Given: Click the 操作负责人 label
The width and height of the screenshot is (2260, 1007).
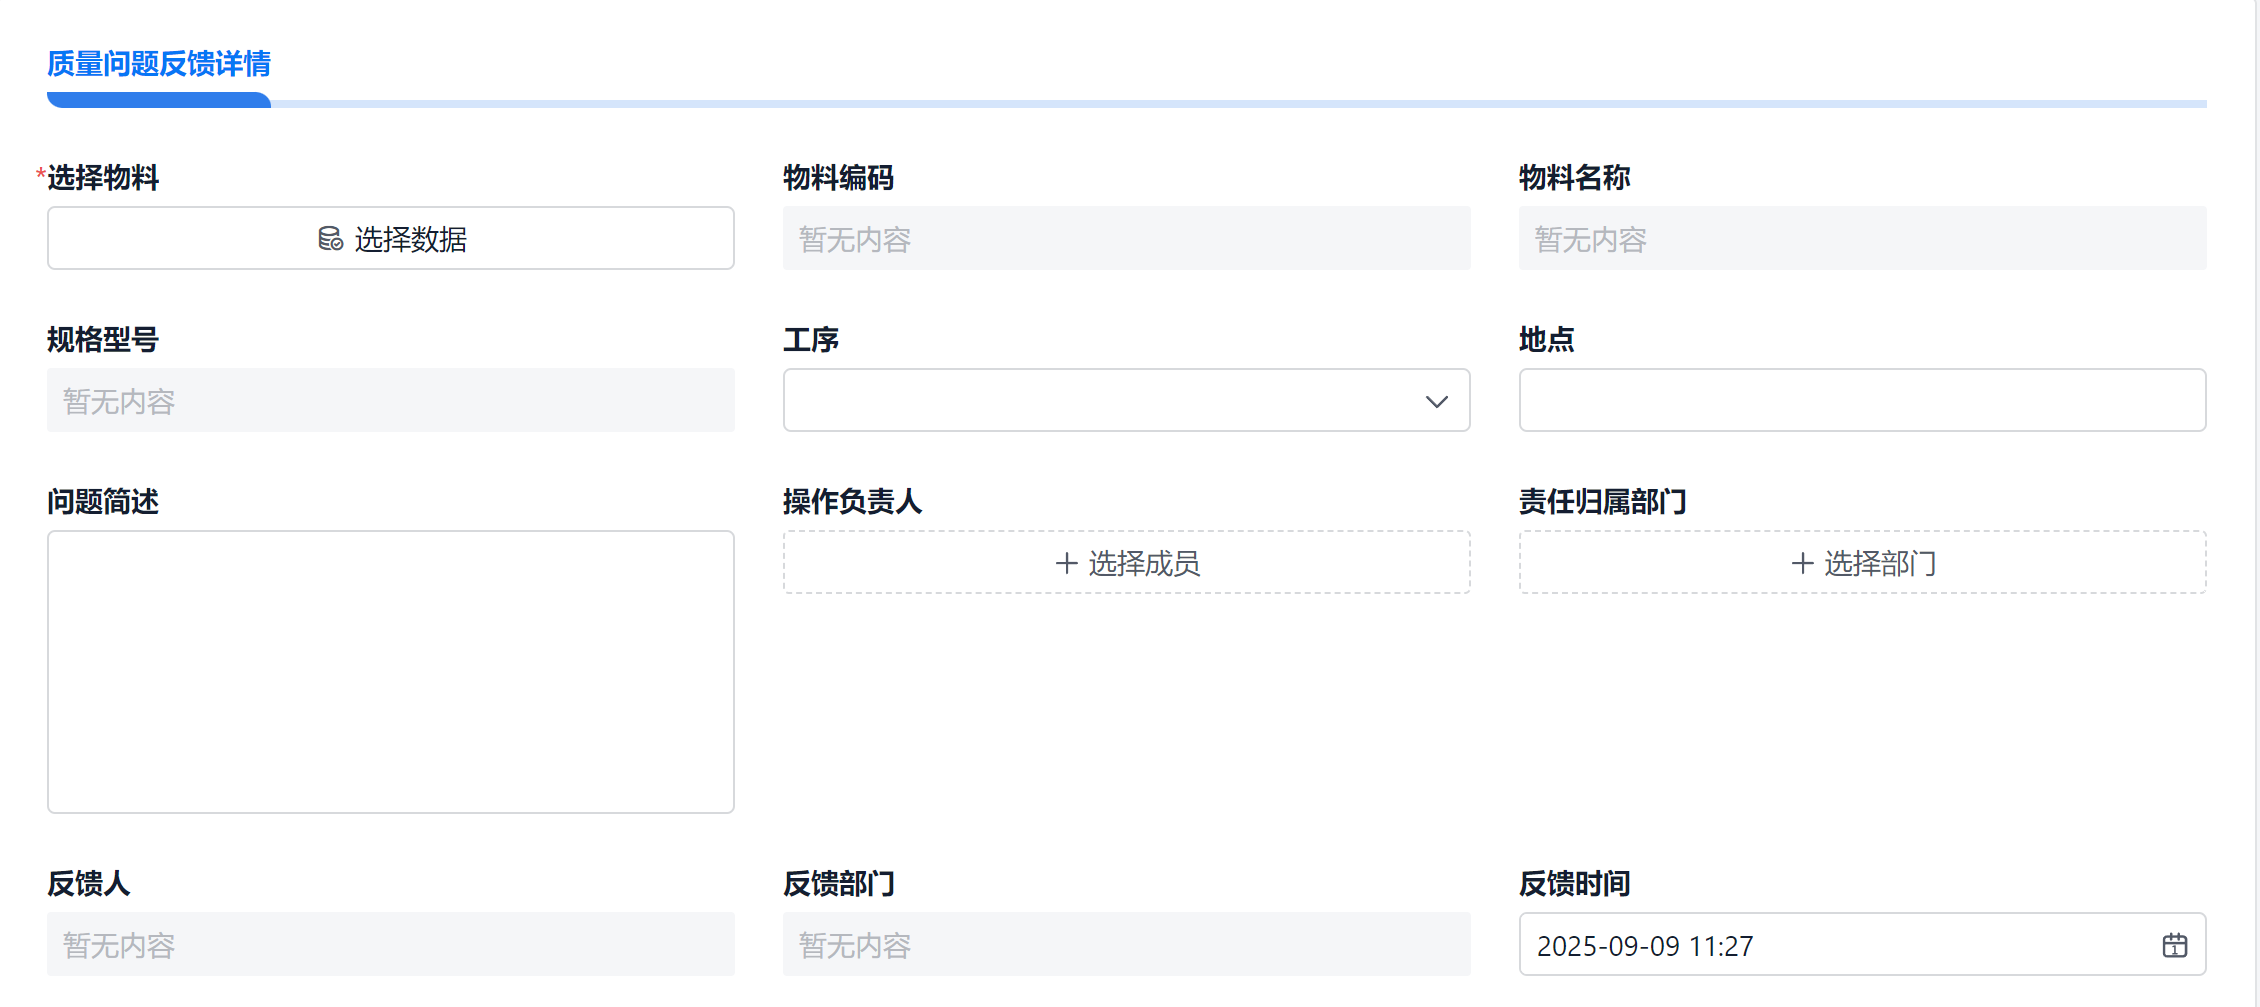Looking at the screenshot, I should click(x=852, y=502).
